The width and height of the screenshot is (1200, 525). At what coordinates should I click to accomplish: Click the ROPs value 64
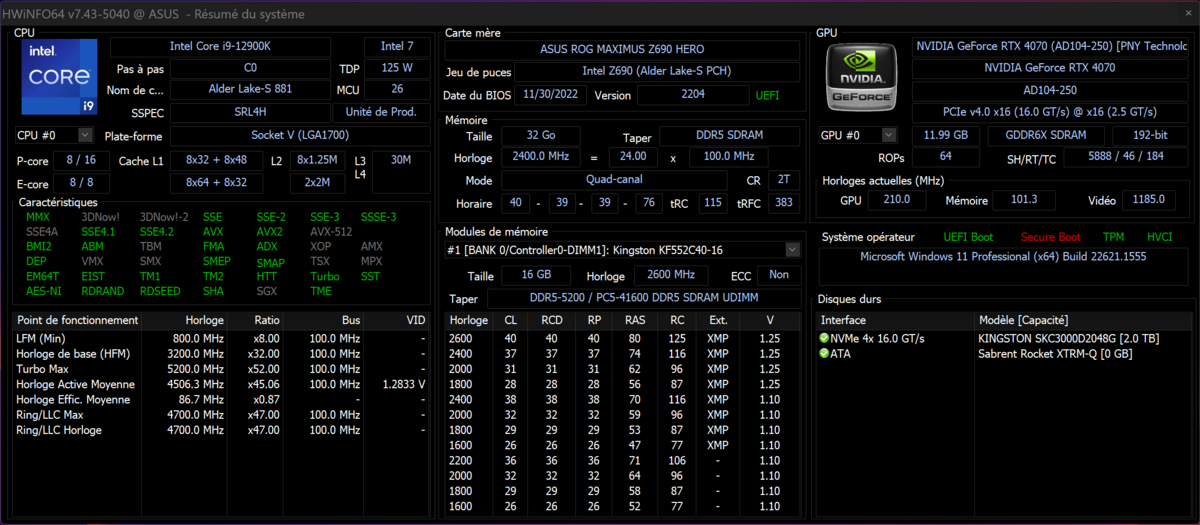pos(945,157)
